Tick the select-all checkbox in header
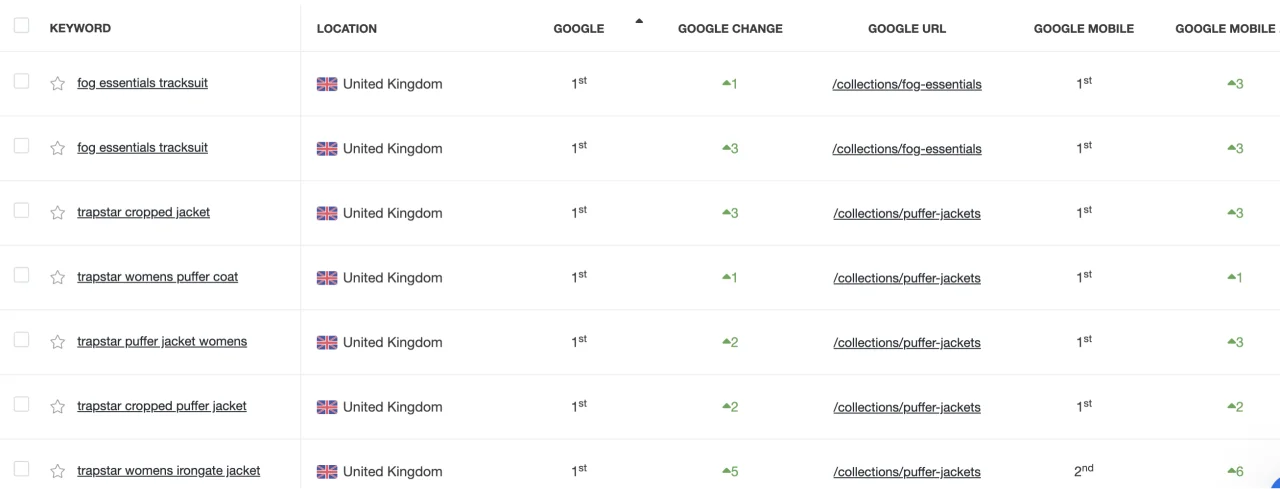Image resolution: width=1280 pixels, height=489 pixels. [21, 26]
